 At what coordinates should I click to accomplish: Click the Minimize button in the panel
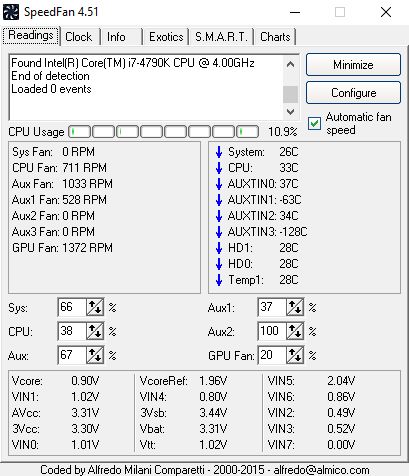[x=353, y=64]
